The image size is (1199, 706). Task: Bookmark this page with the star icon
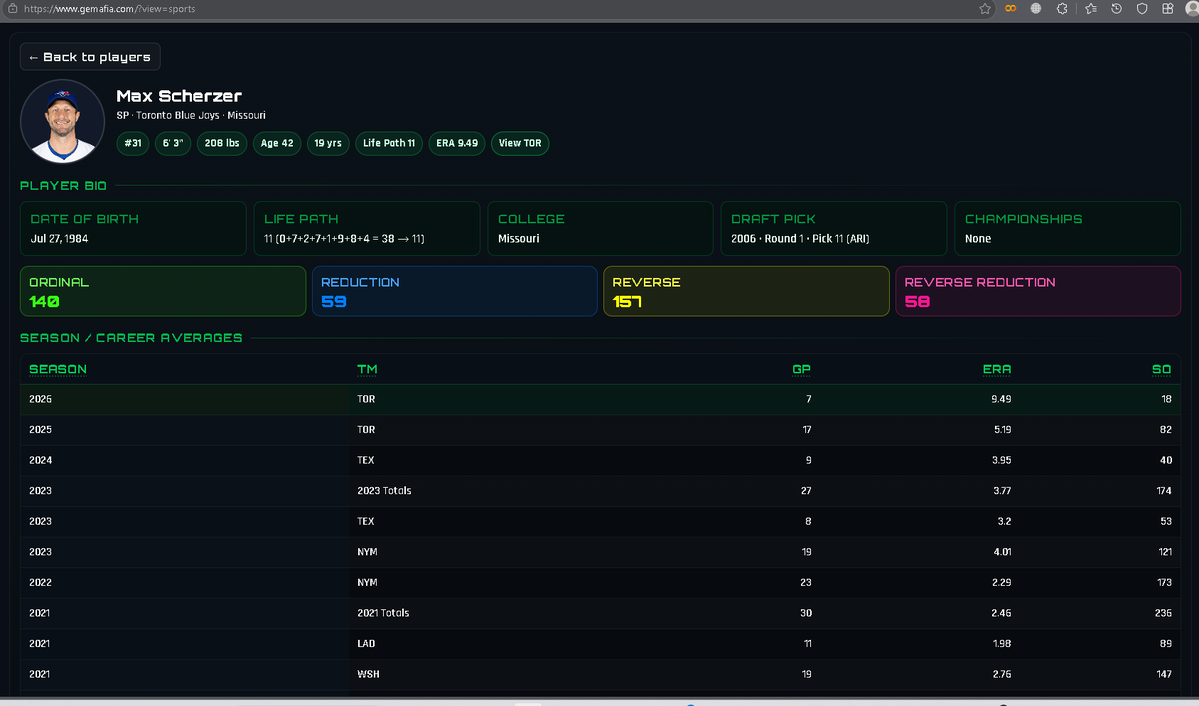coord(985,8)
